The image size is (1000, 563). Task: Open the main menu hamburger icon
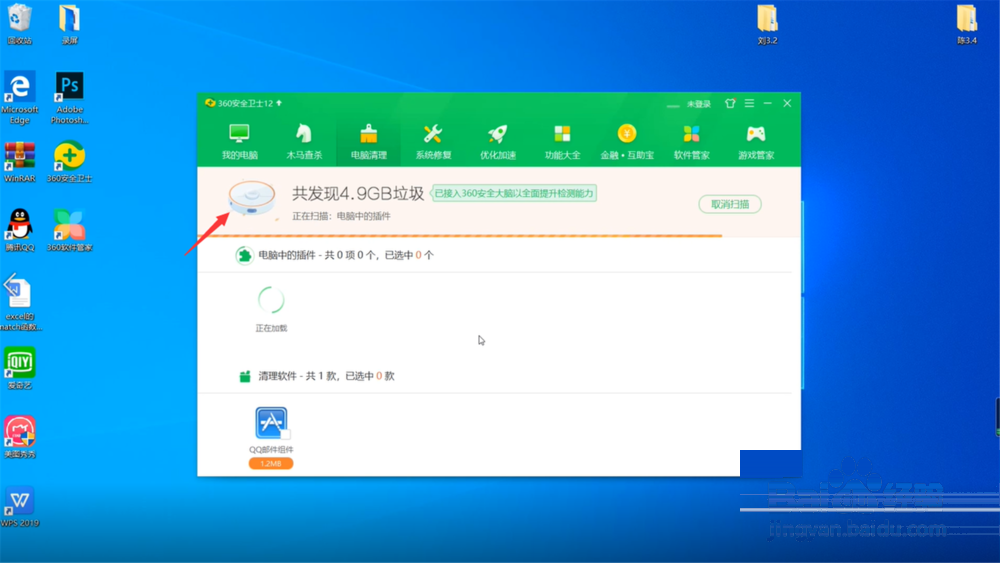click(x=749, y=103)
